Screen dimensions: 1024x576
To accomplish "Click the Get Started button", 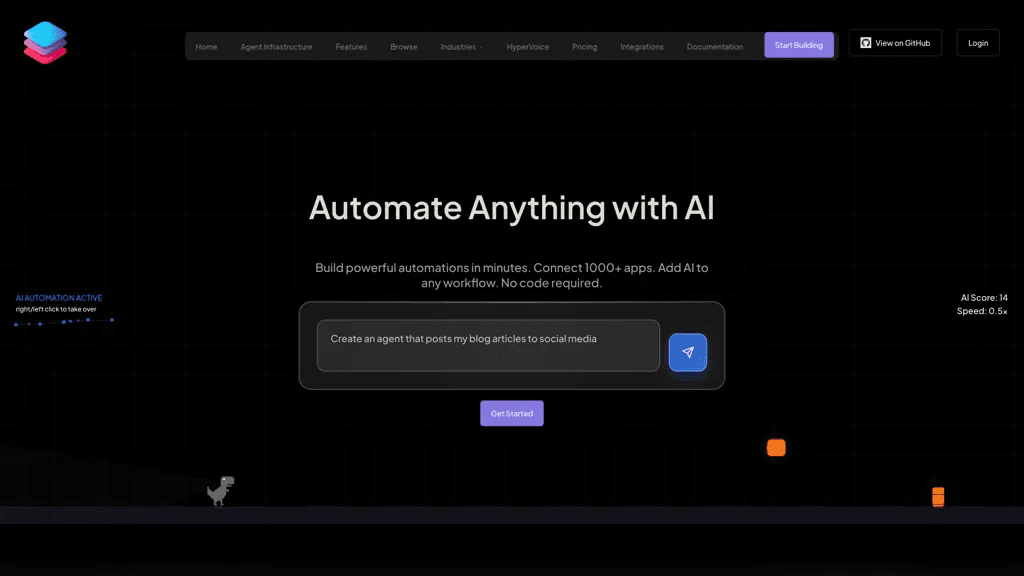I will [512, 413].
